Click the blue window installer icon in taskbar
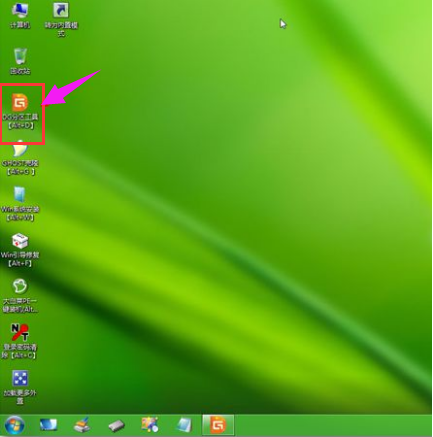Screen dimensions: 433x437 pyautogui.click(x=184, y=425)
